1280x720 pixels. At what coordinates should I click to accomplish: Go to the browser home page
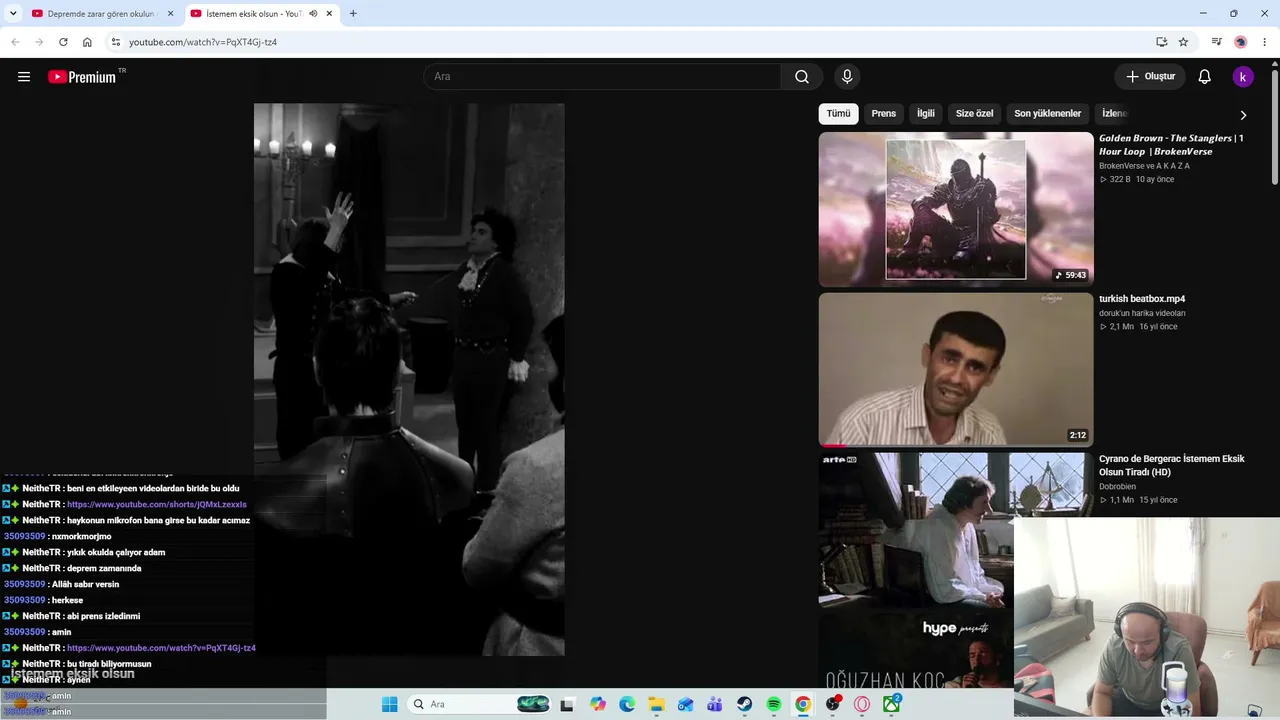point(87,42)
